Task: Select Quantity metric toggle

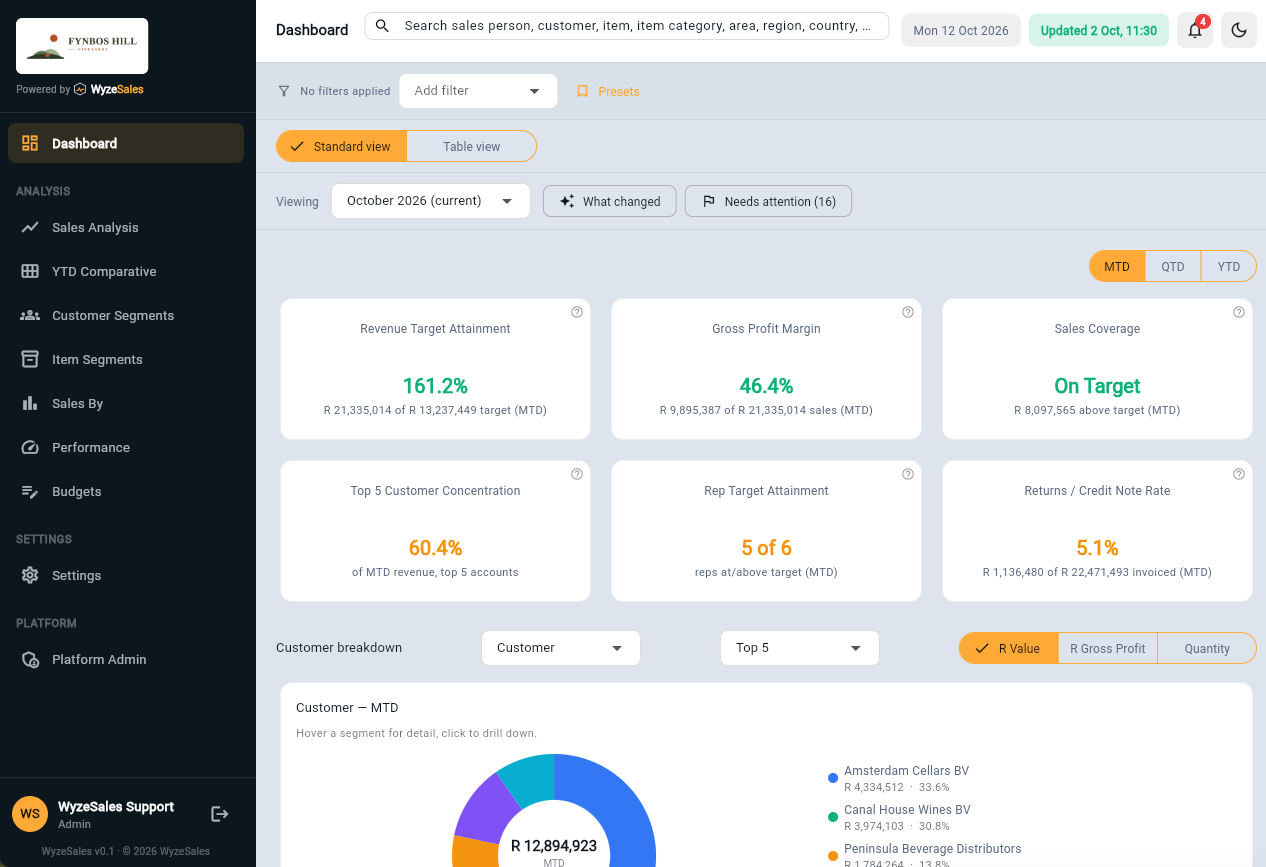Action: tap(1207, 648)
